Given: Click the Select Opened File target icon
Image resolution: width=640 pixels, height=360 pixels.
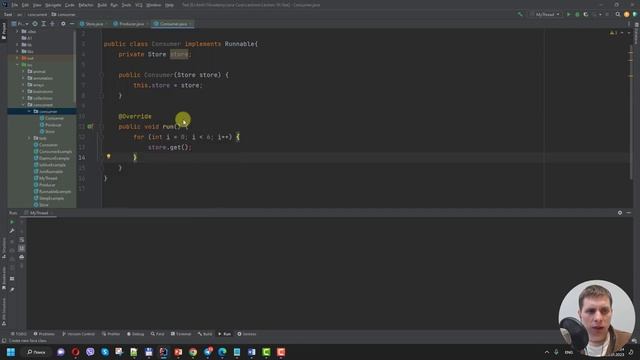Looking at the screenshot, I should tap(35, 24).
